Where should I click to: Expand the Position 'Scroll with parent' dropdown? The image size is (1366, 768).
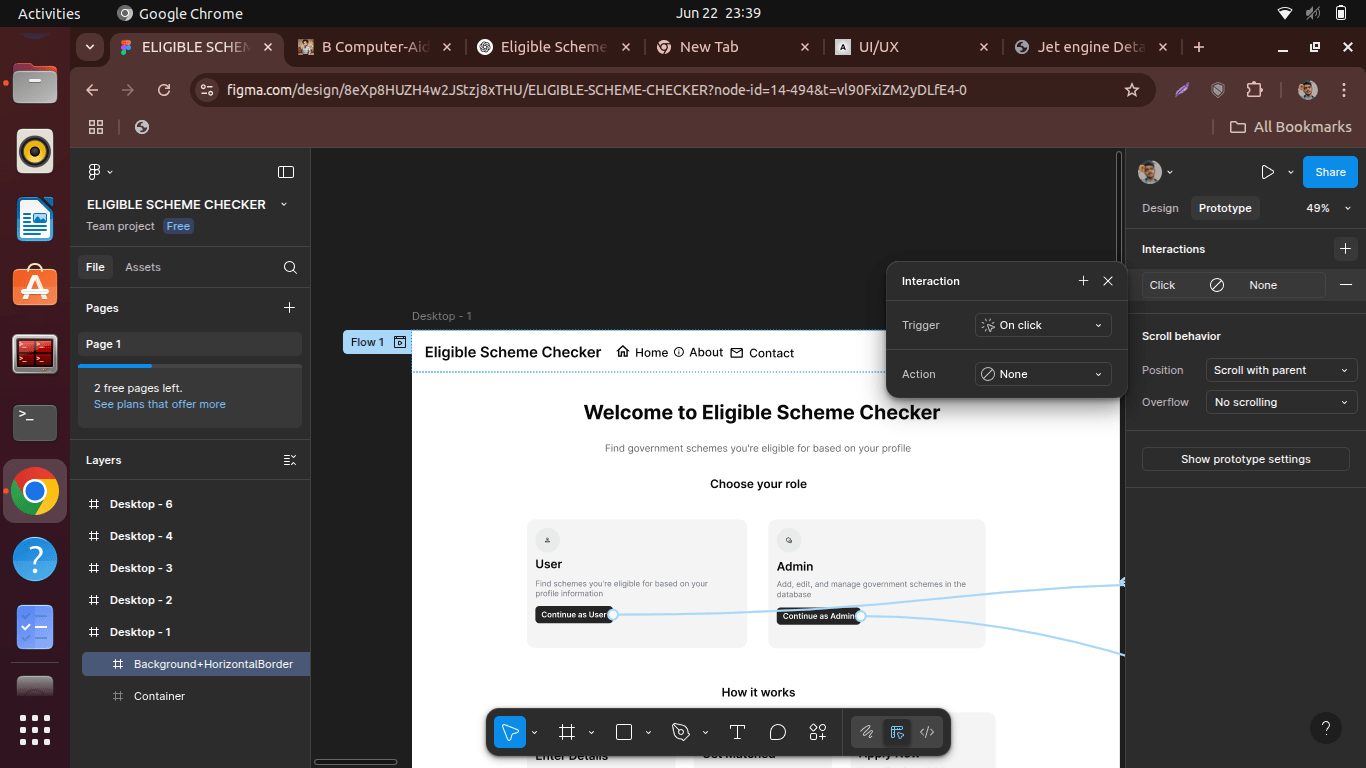coord(1281,370)
